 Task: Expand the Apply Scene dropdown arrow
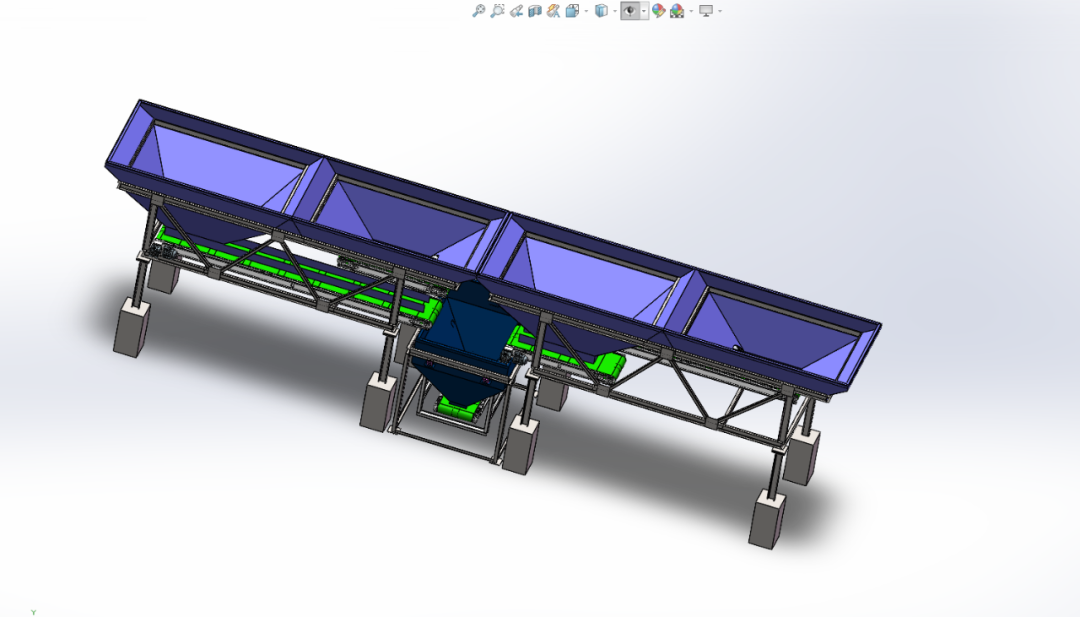691,11
